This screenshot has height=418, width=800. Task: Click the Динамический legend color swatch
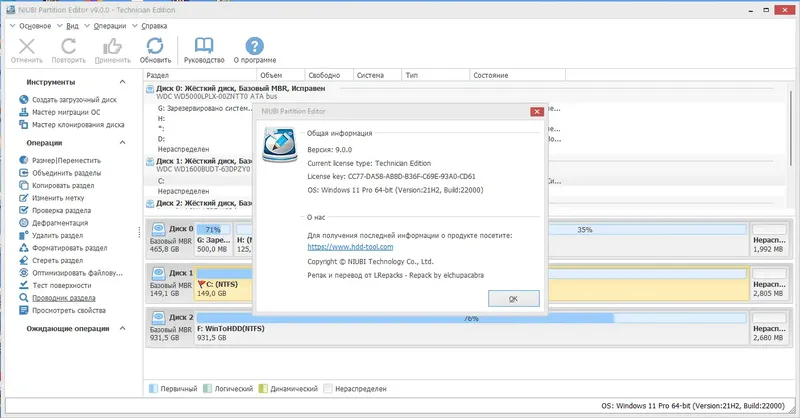pyautogui.click(x=263, y=389)
